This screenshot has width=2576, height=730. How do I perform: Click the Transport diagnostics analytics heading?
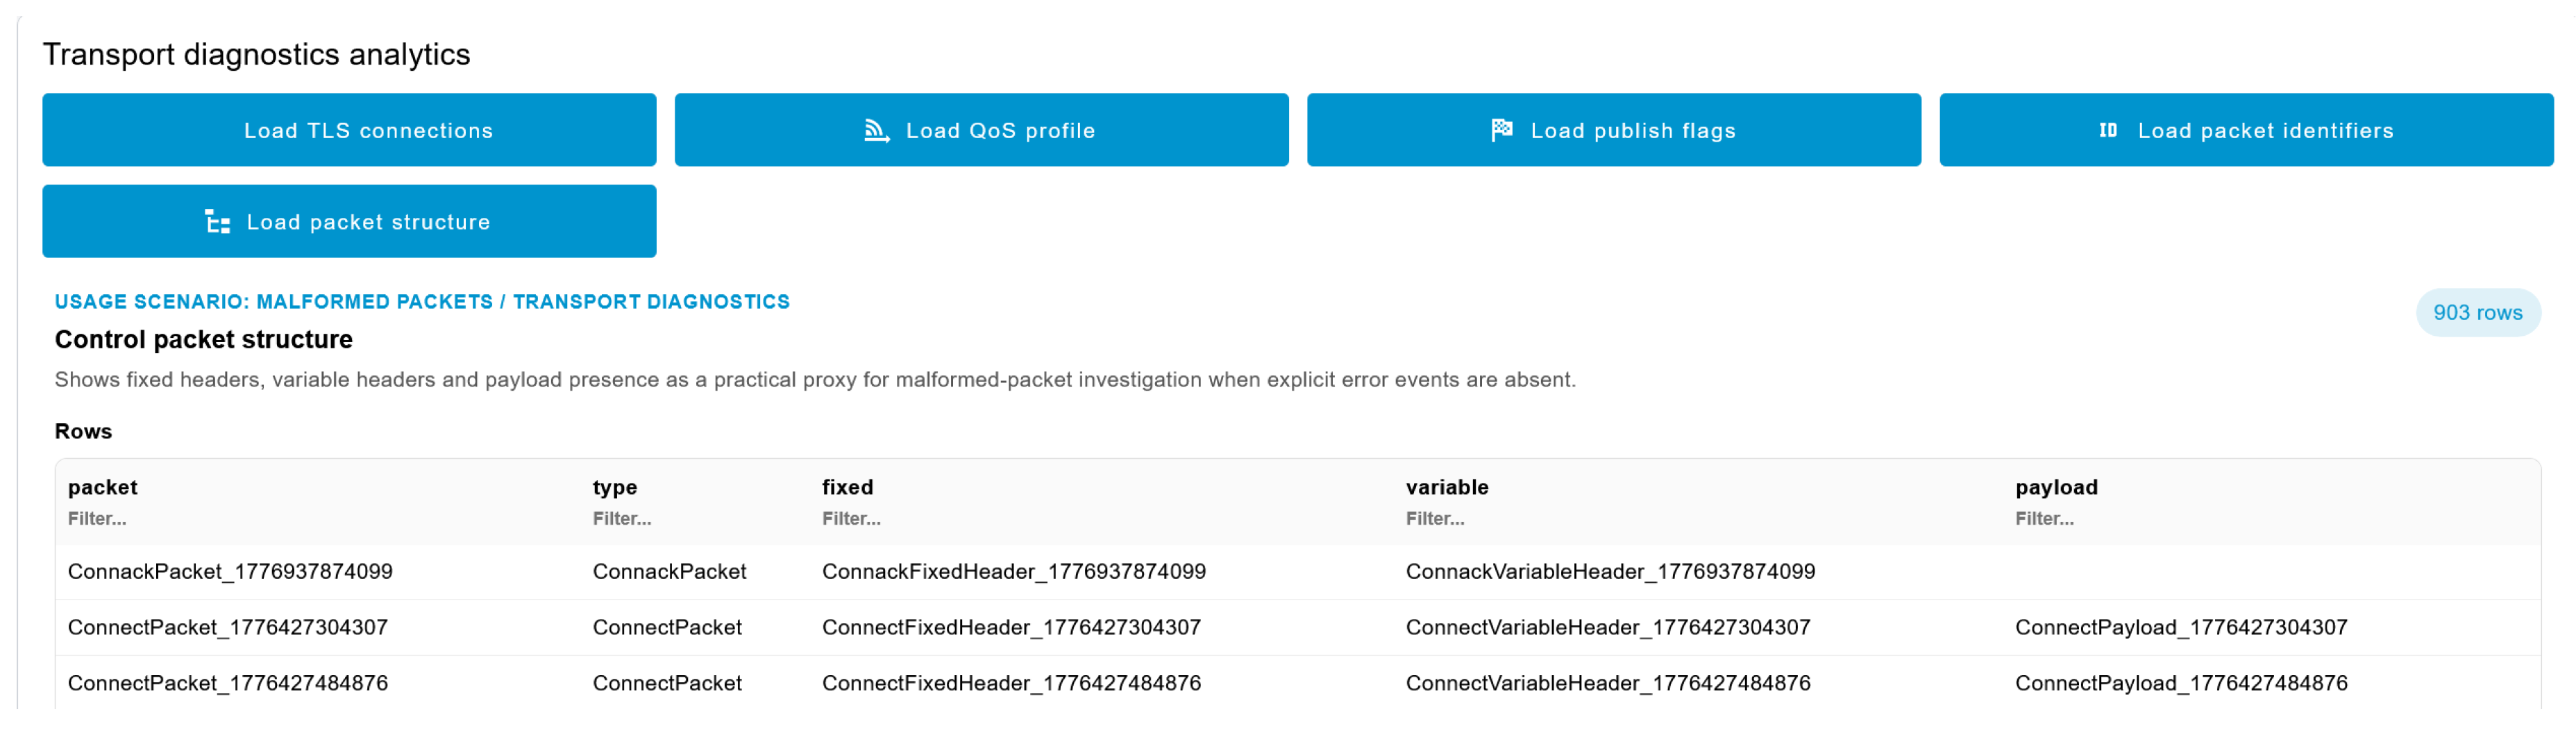click(256, 54)
